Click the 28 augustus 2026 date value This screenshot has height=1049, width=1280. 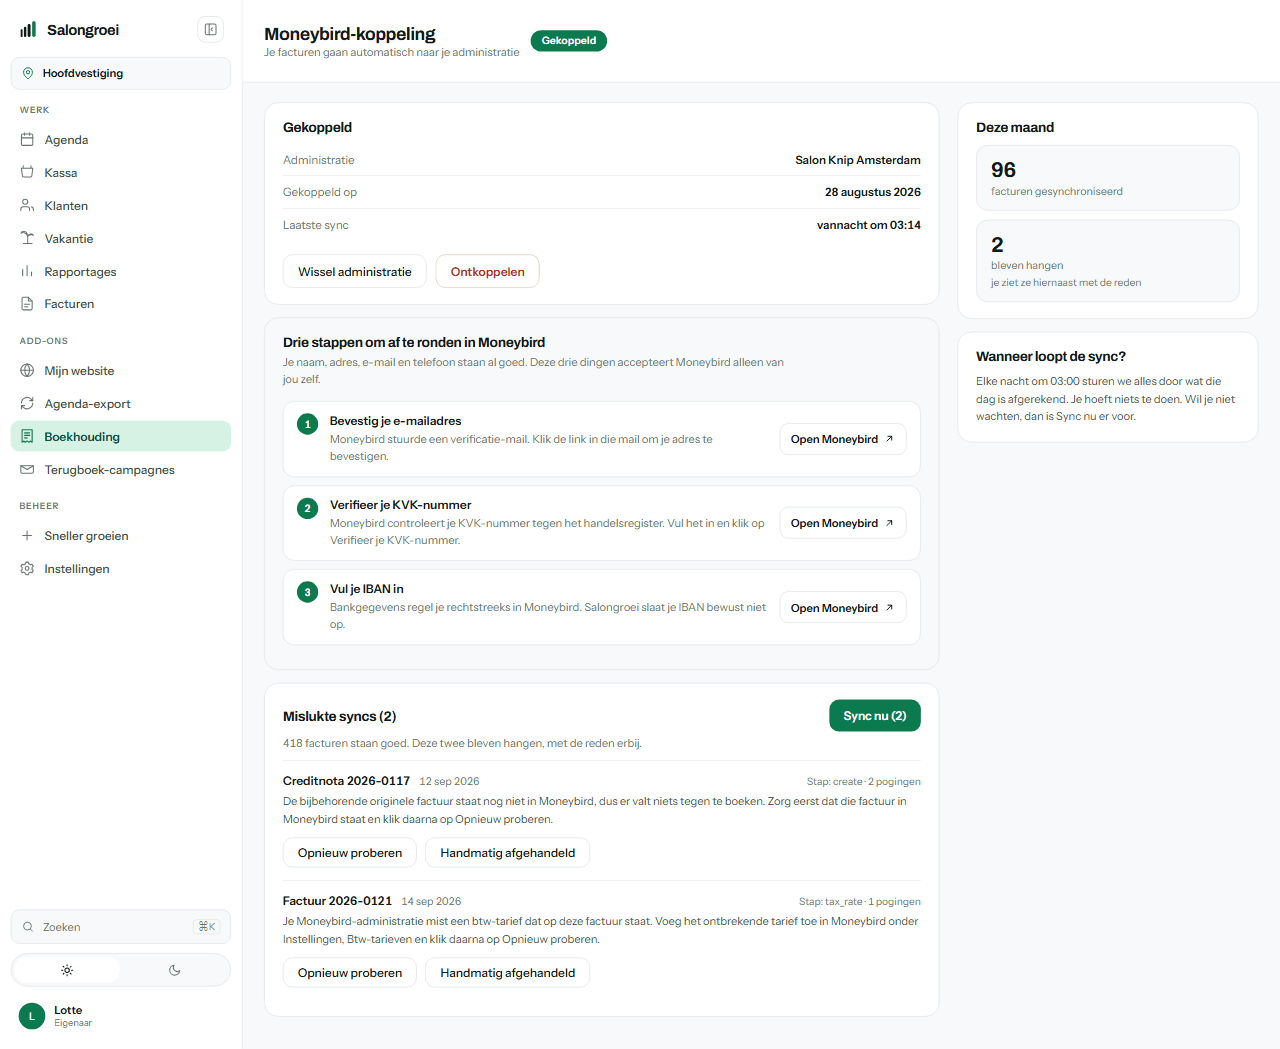point(873,192)
